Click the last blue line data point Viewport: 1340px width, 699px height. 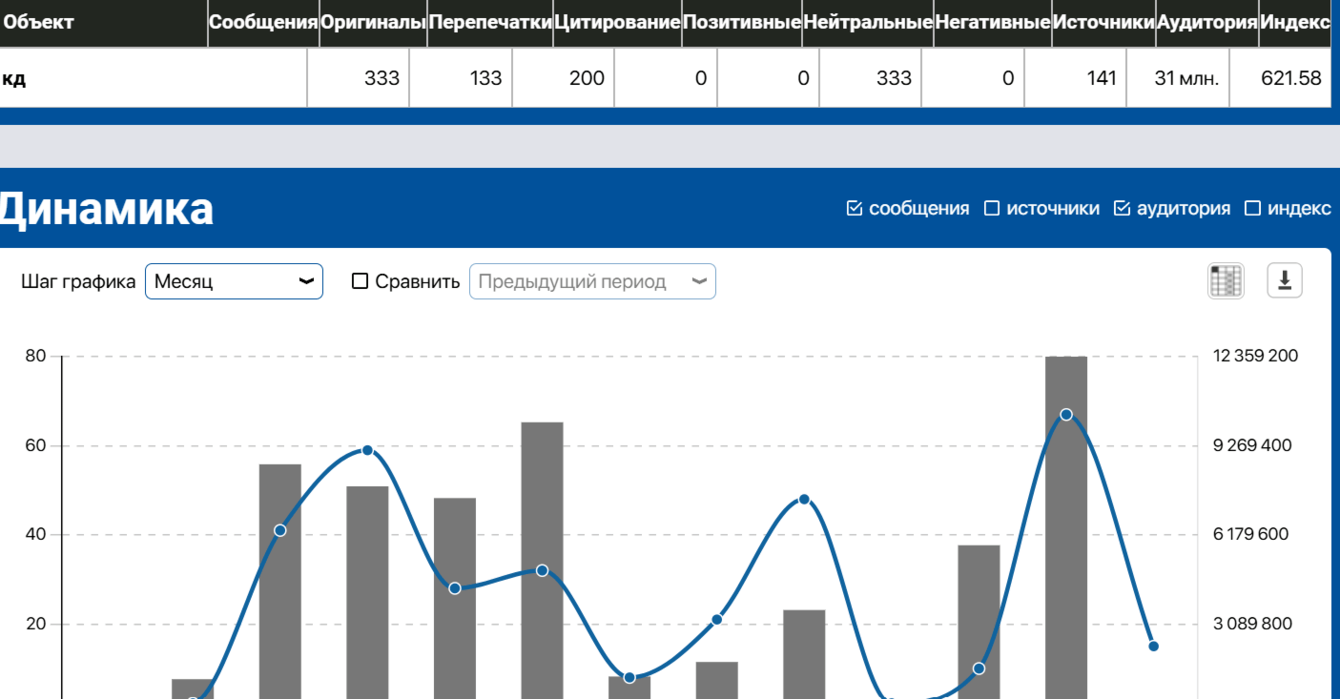[1153, 646]
